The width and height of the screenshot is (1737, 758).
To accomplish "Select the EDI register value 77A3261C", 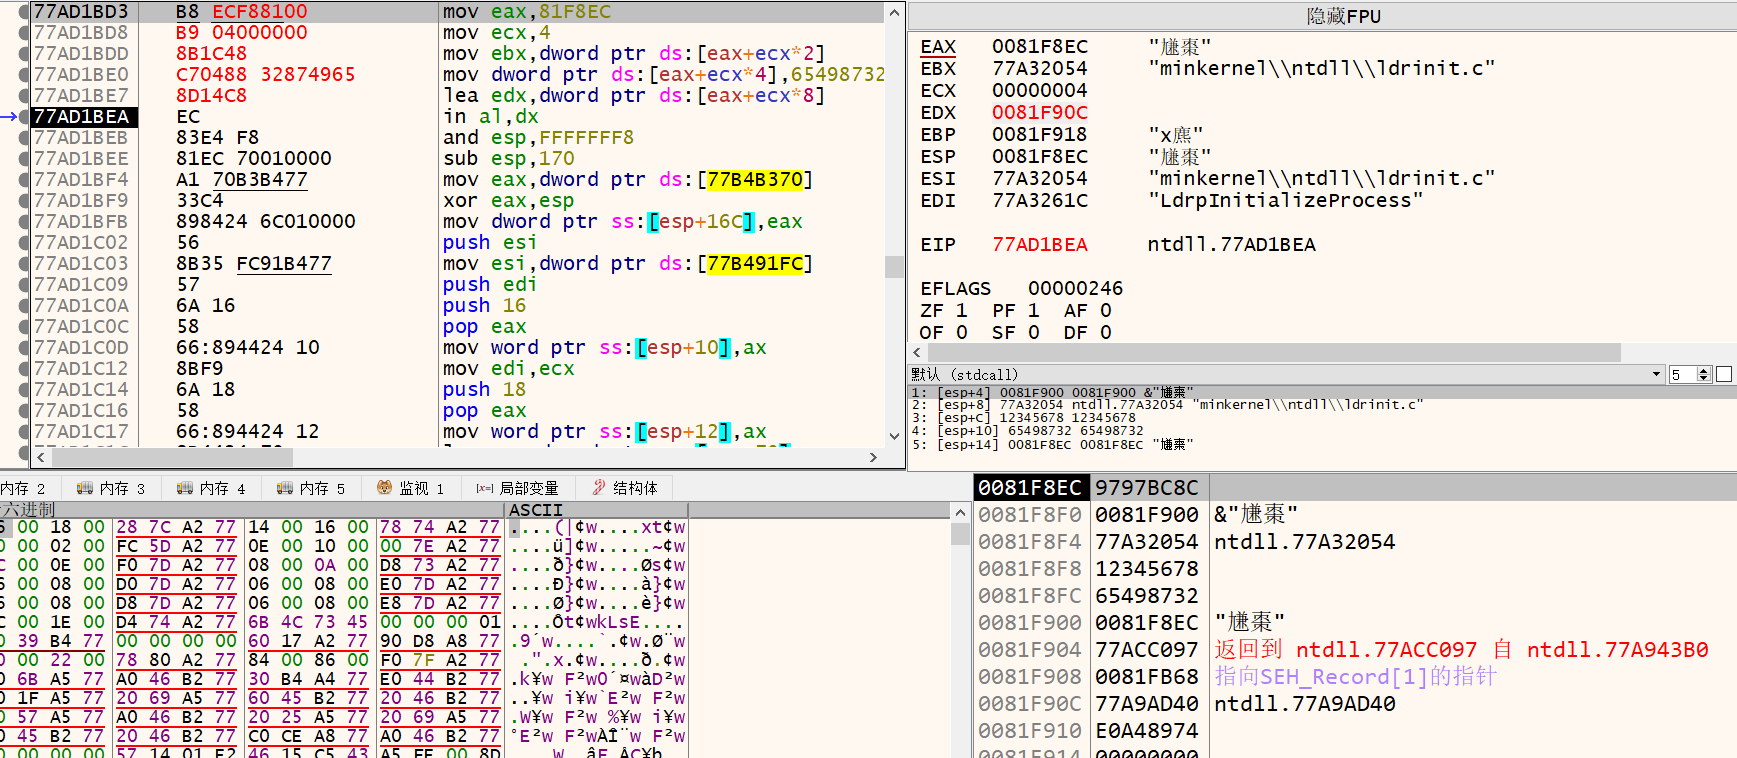I will pos(1040,201).
